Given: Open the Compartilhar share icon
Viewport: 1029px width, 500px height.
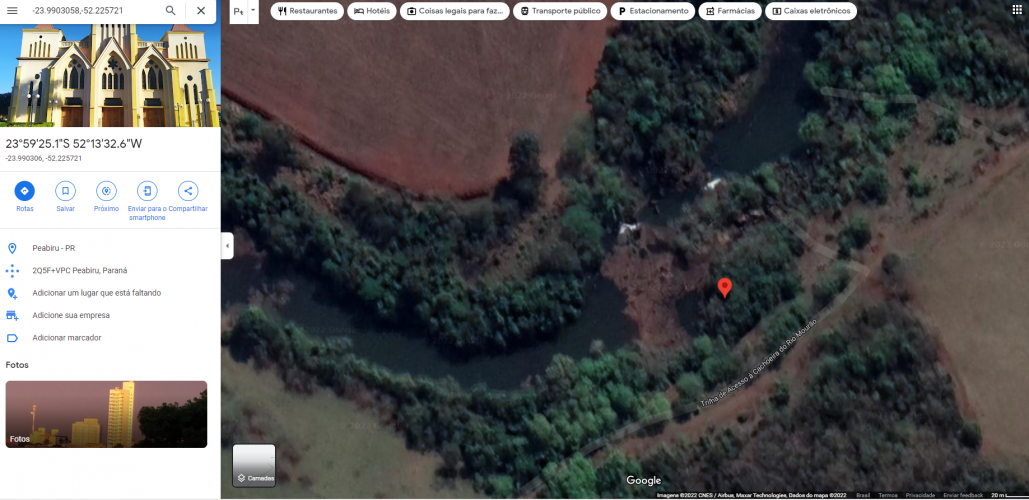Looking at the screenshot, I should point(187,191).
